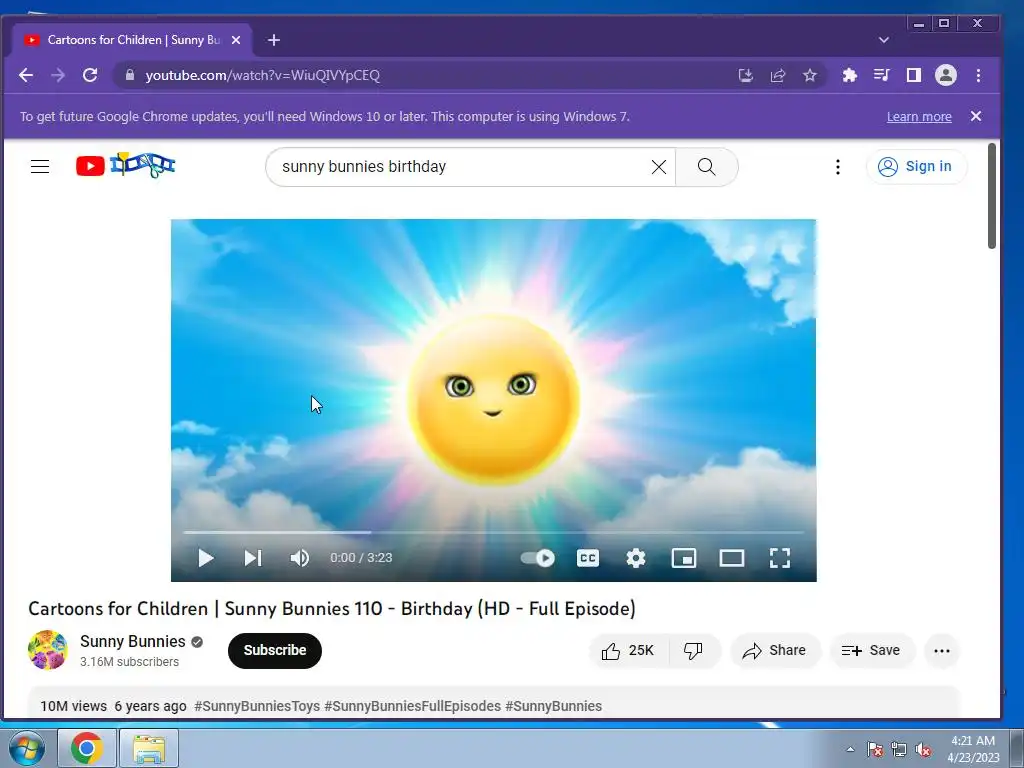Open the Chrome extensions puzzle icon
The image size is (1024, 768).
pos(850,75)
